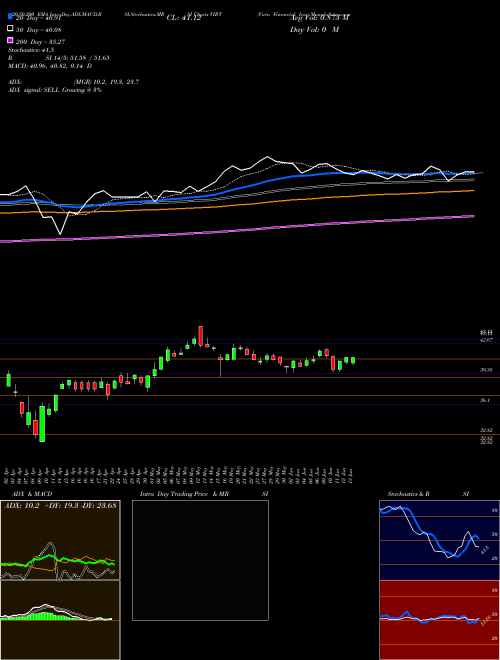The height and width of the screenshot is (660, 500).
Task: Click the blue 20 Day legend swatch
Action: tap(11, 17)
